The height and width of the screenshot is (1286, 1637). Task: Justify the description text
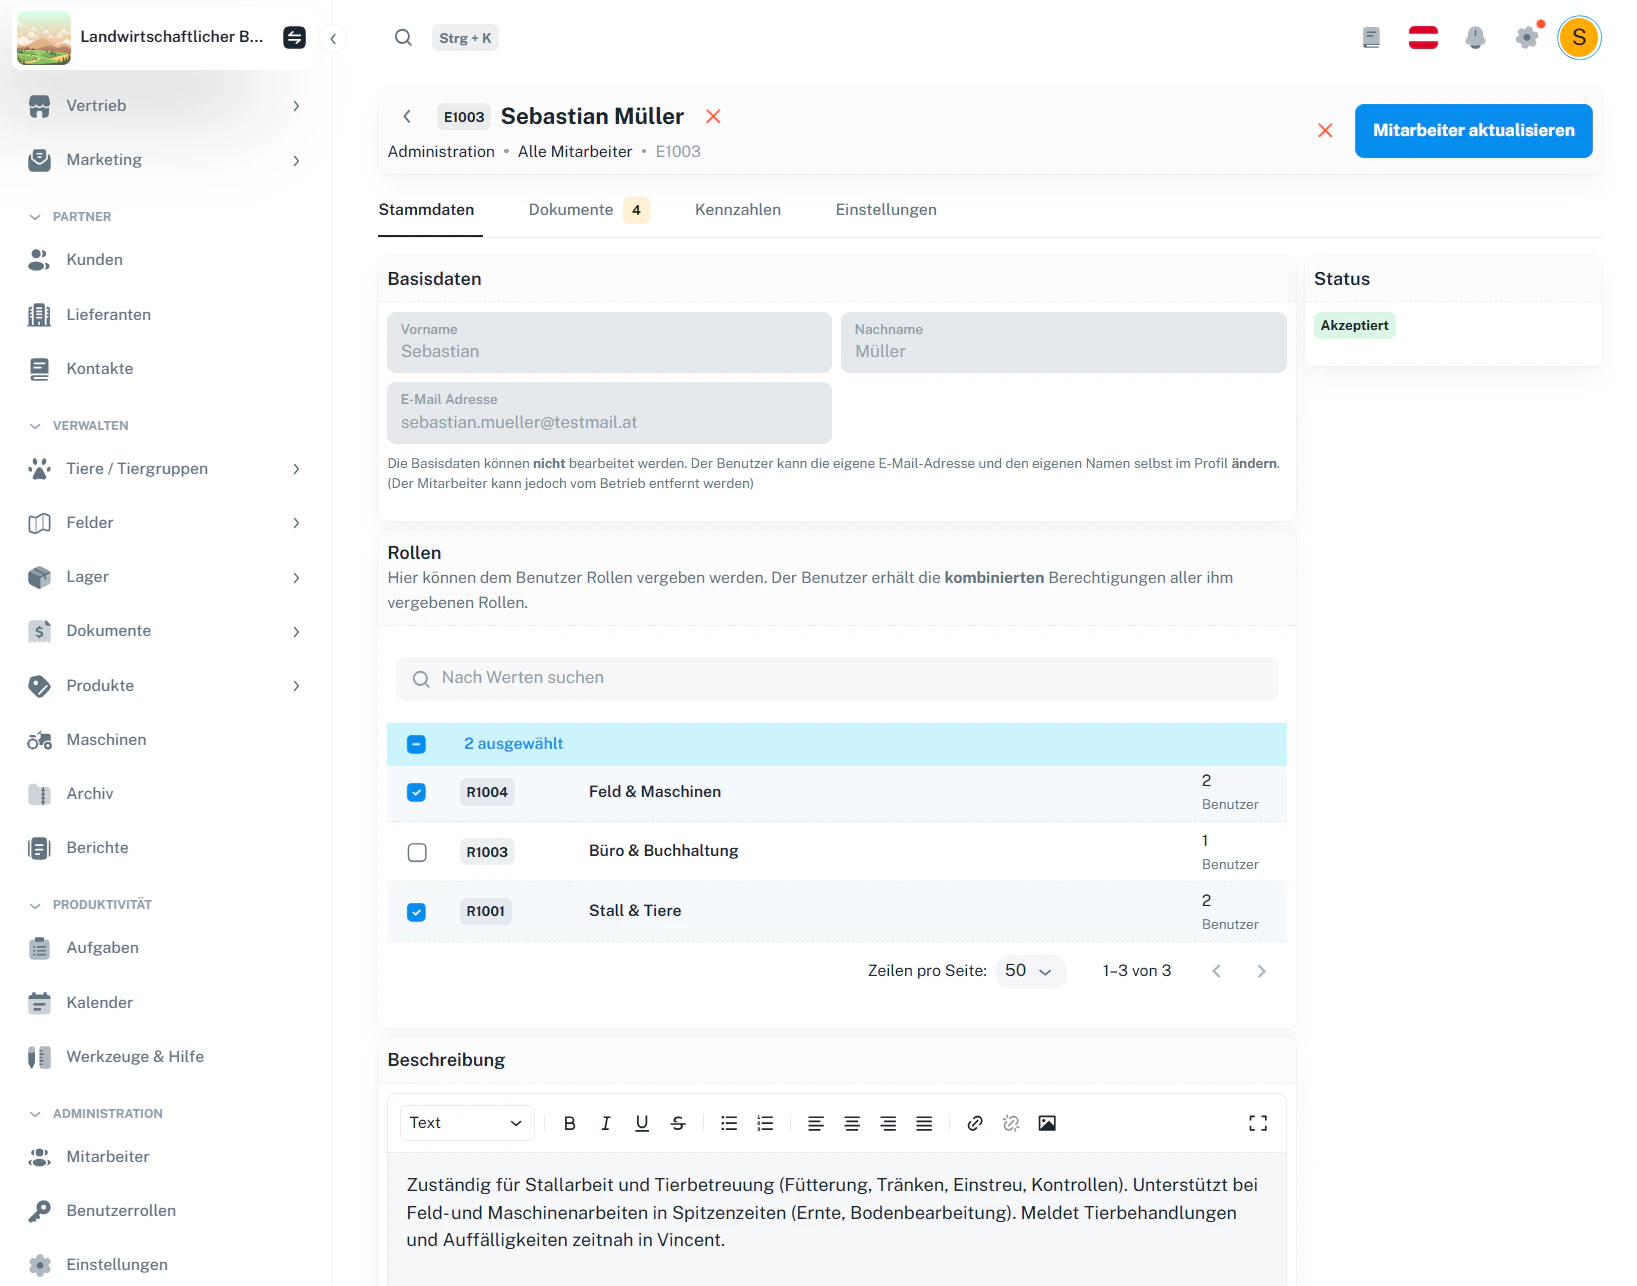click(x=924, y=1123)
